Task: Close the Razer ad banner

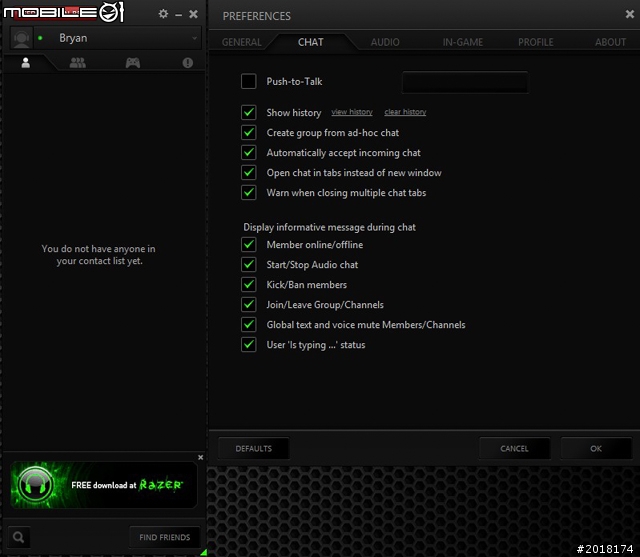Action: 200,457
